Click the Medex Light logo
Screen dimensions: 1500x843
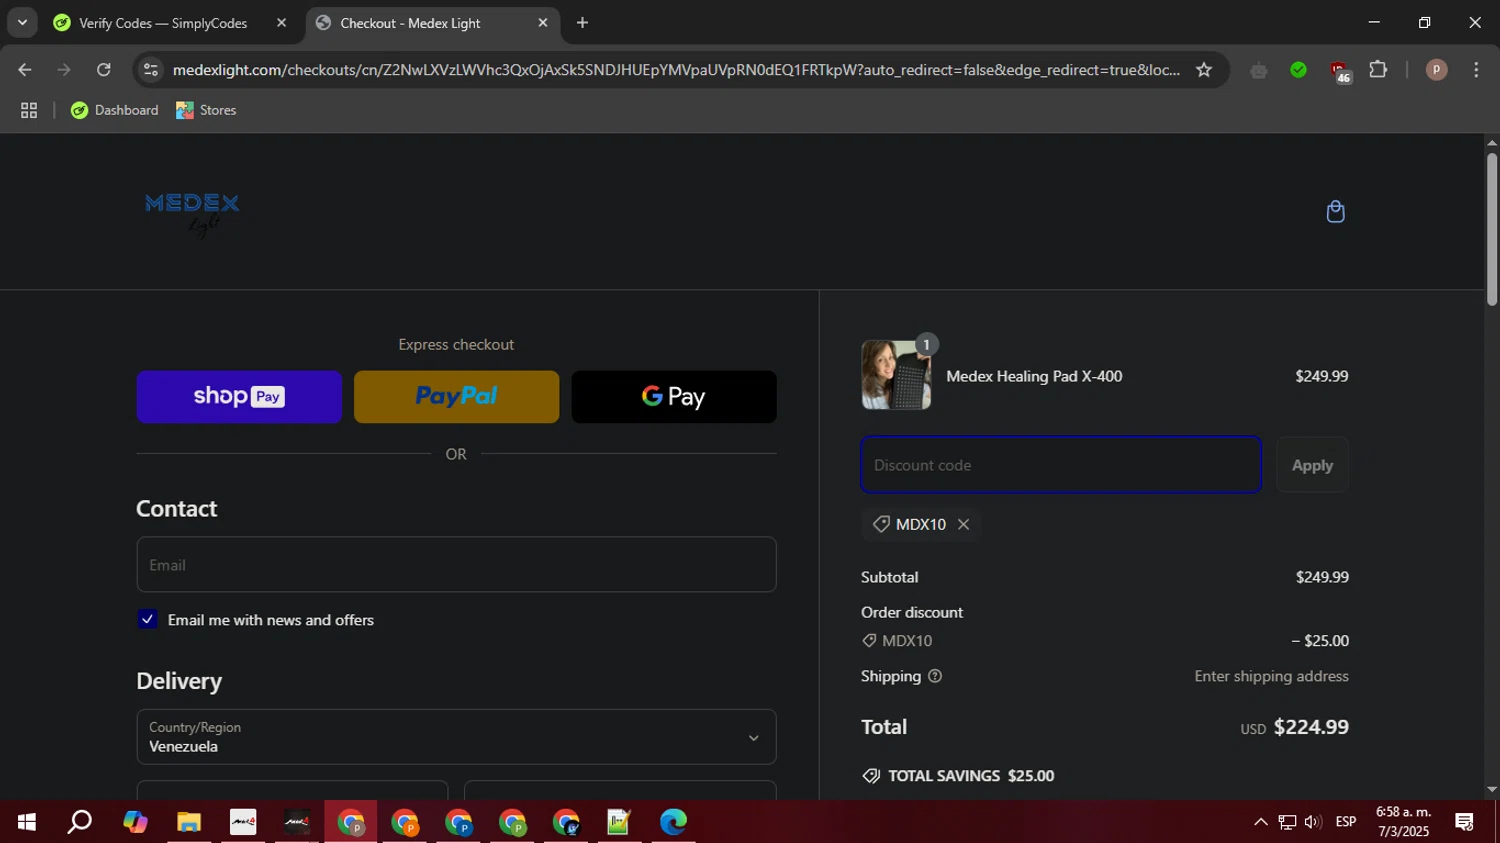coord(192,214)
